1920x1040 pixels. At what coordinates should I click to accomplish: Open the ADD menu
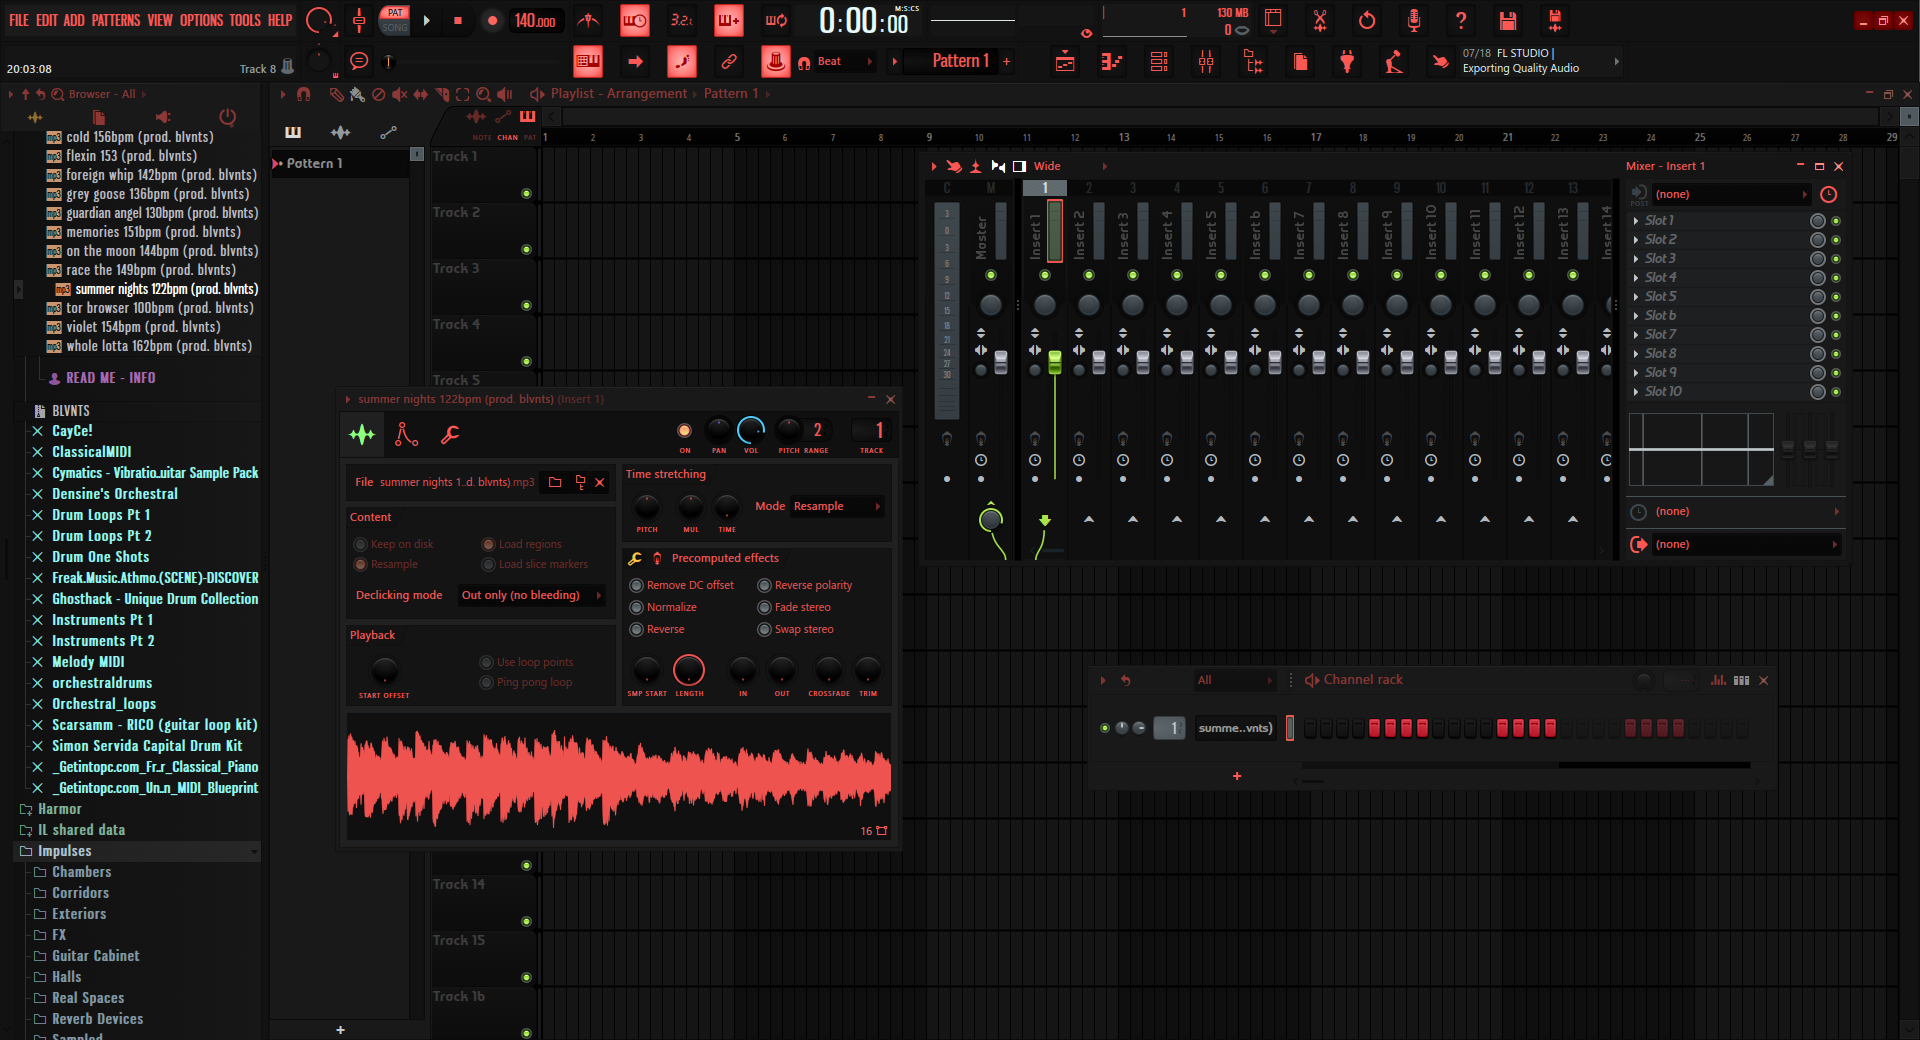[74, 20]
